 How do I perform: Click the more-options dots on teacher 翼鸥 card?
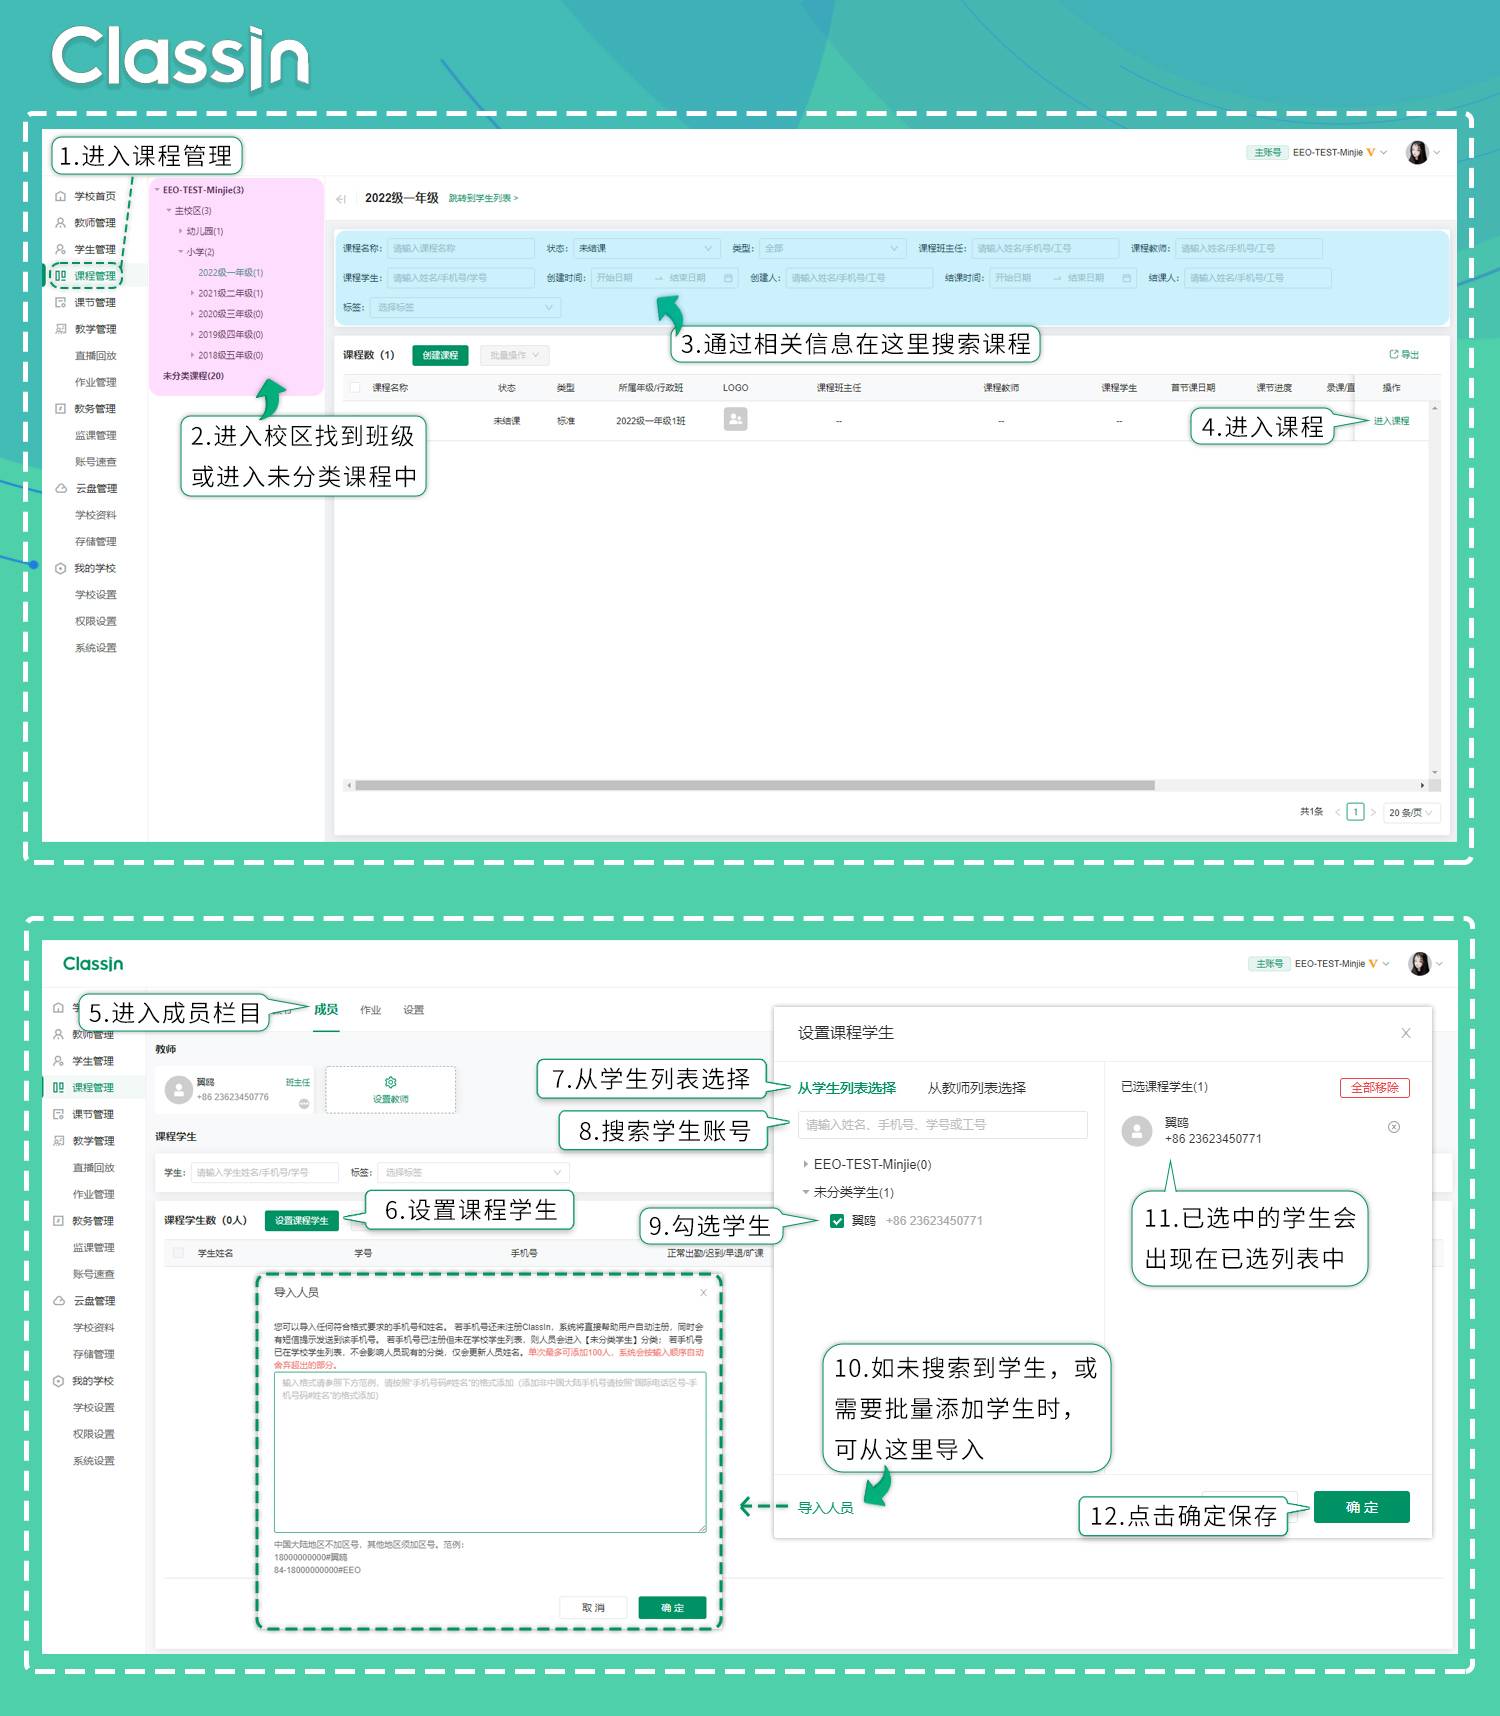coord(304,1104)
